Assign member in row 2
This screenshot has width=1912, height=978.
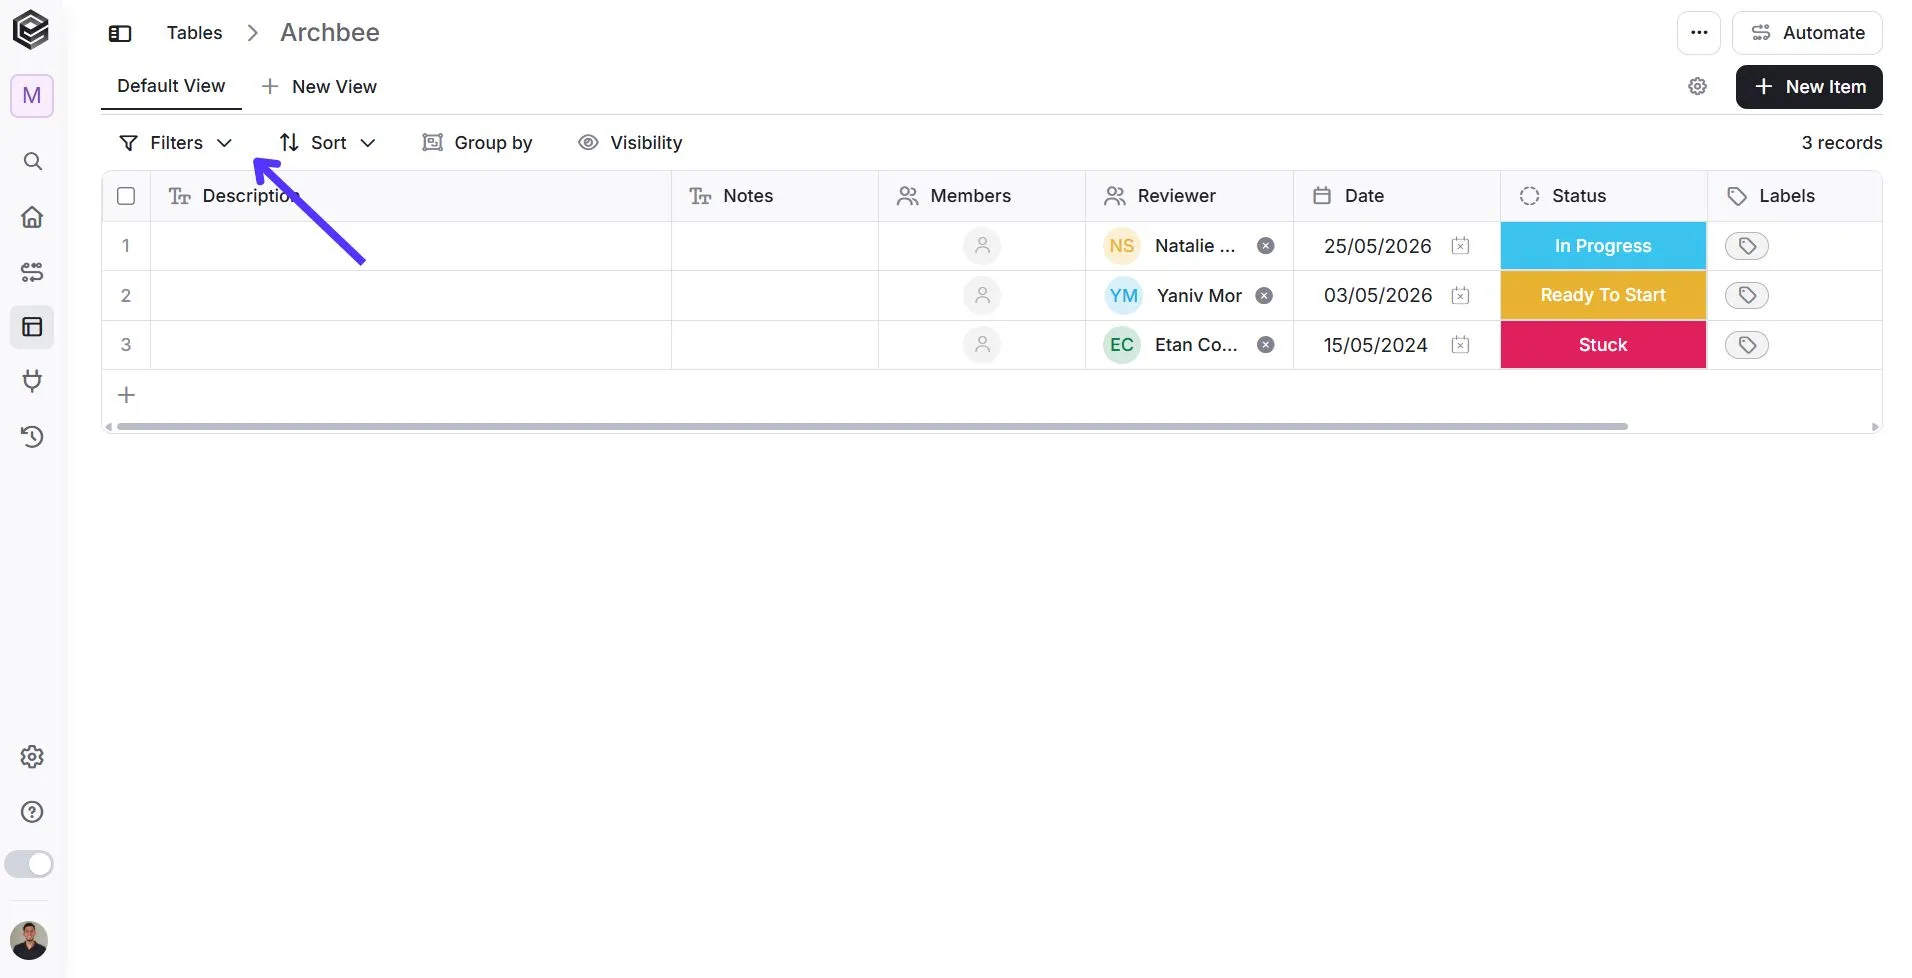982,295
